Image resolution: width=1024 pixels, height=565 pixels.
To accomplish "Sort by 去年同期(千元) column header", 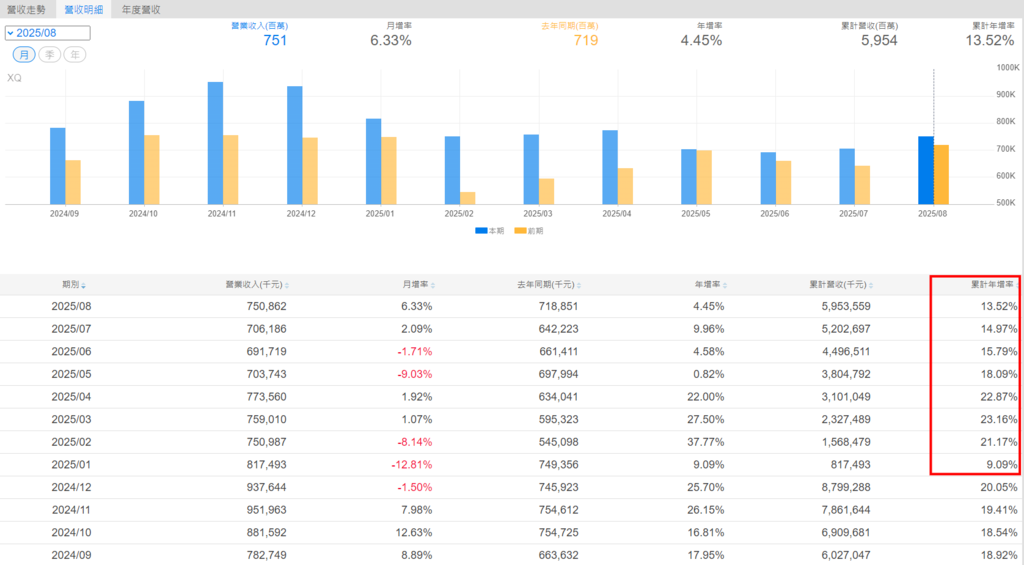I will (x=549, y=285).
